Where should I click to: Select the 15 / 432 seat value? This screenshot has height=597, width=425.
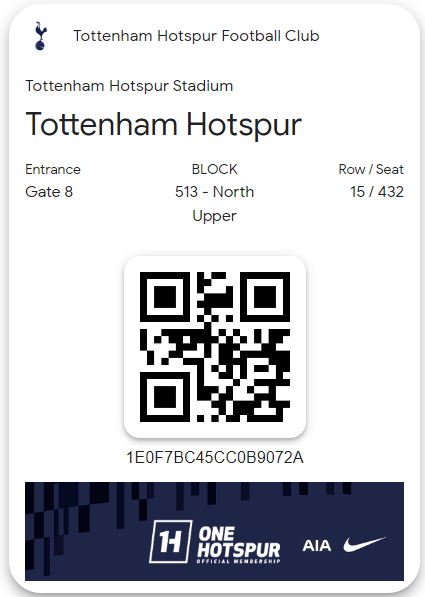pyautogui.click(x=377, y=192)
